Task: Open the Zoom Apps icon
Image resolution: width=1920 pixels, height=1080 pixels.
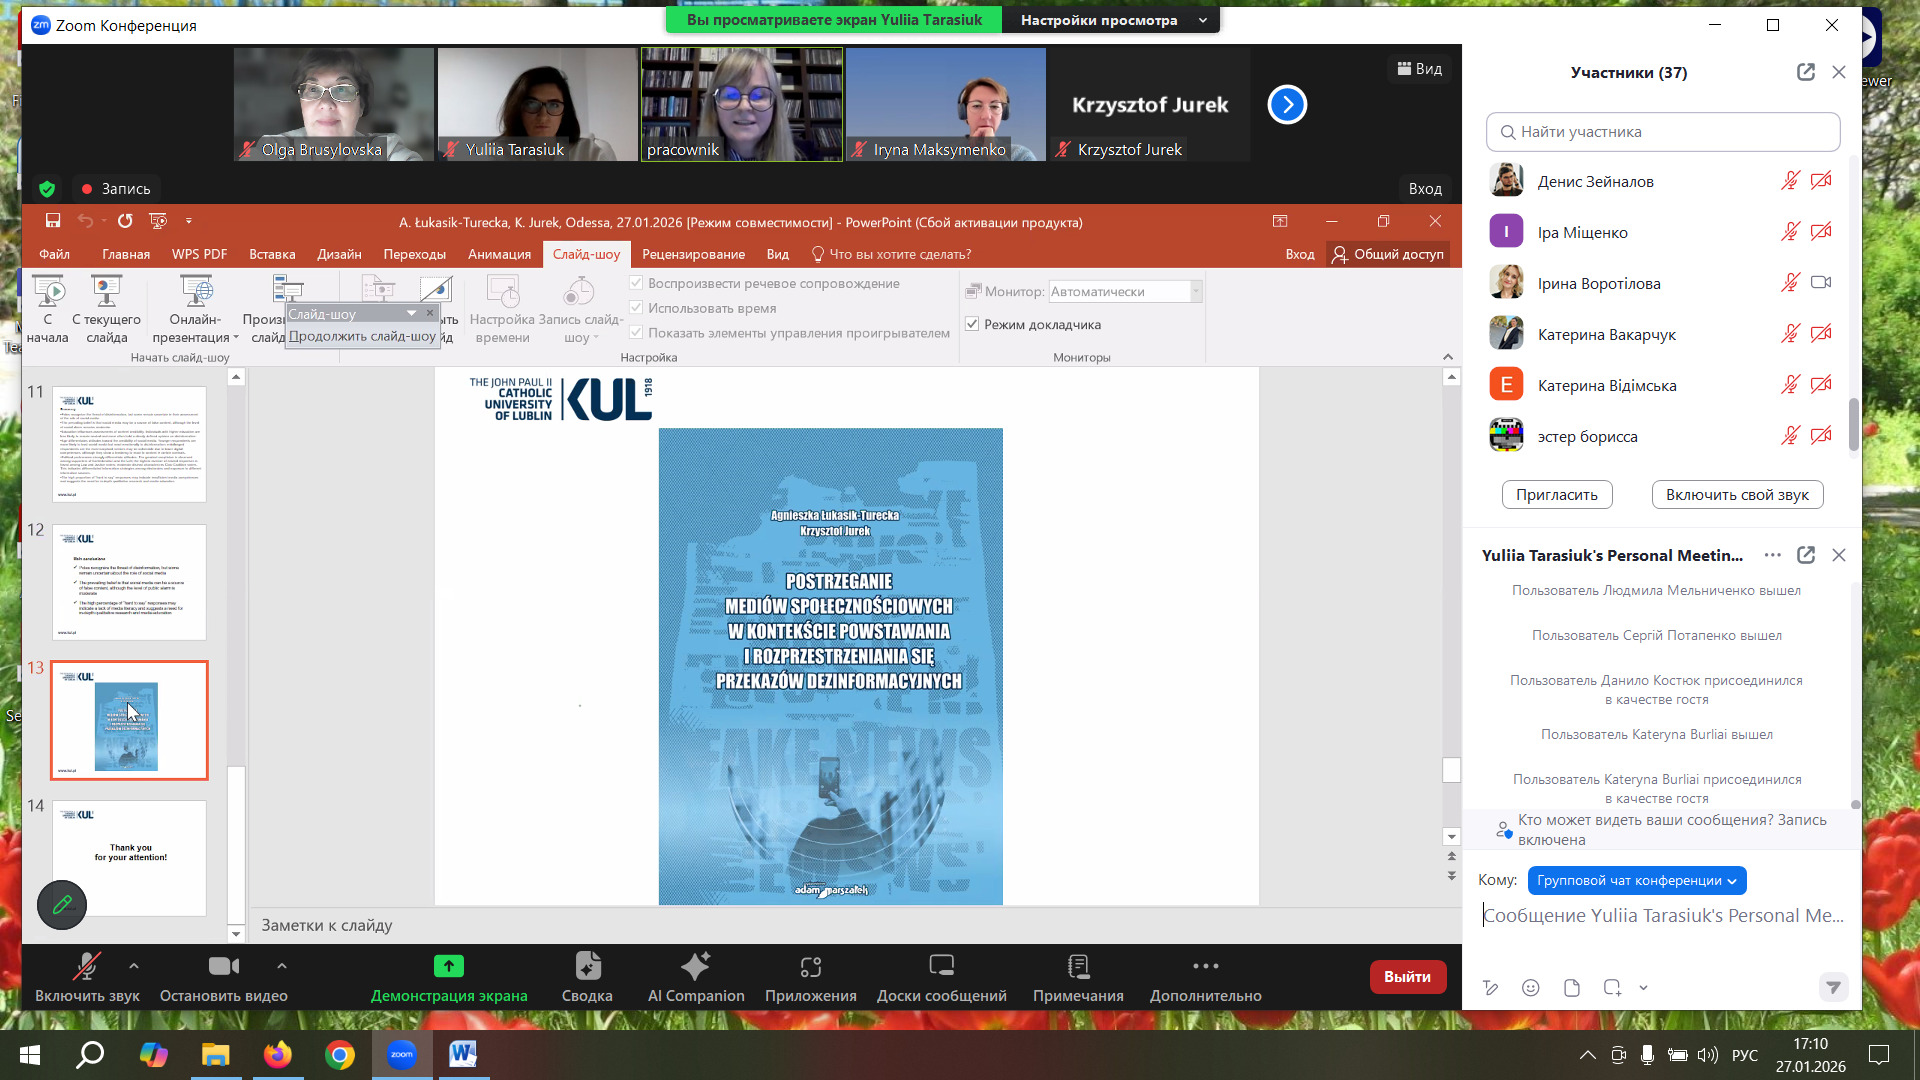Action: [x=810, y=966]
